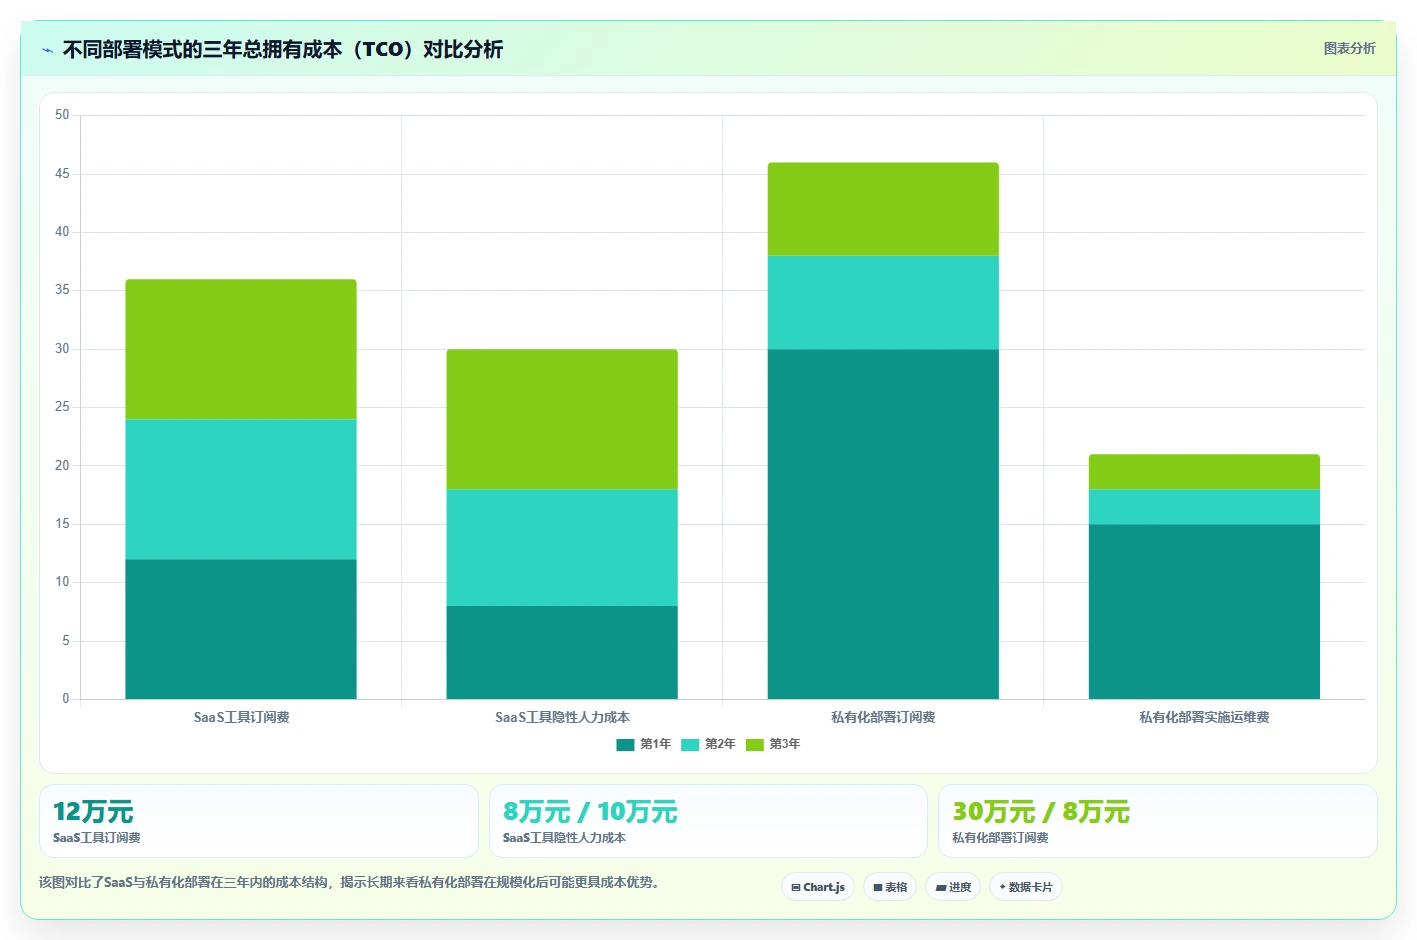This screenshot has height=940, width=1417.
Task: Click the y-axis value 30
Action: 62,349
